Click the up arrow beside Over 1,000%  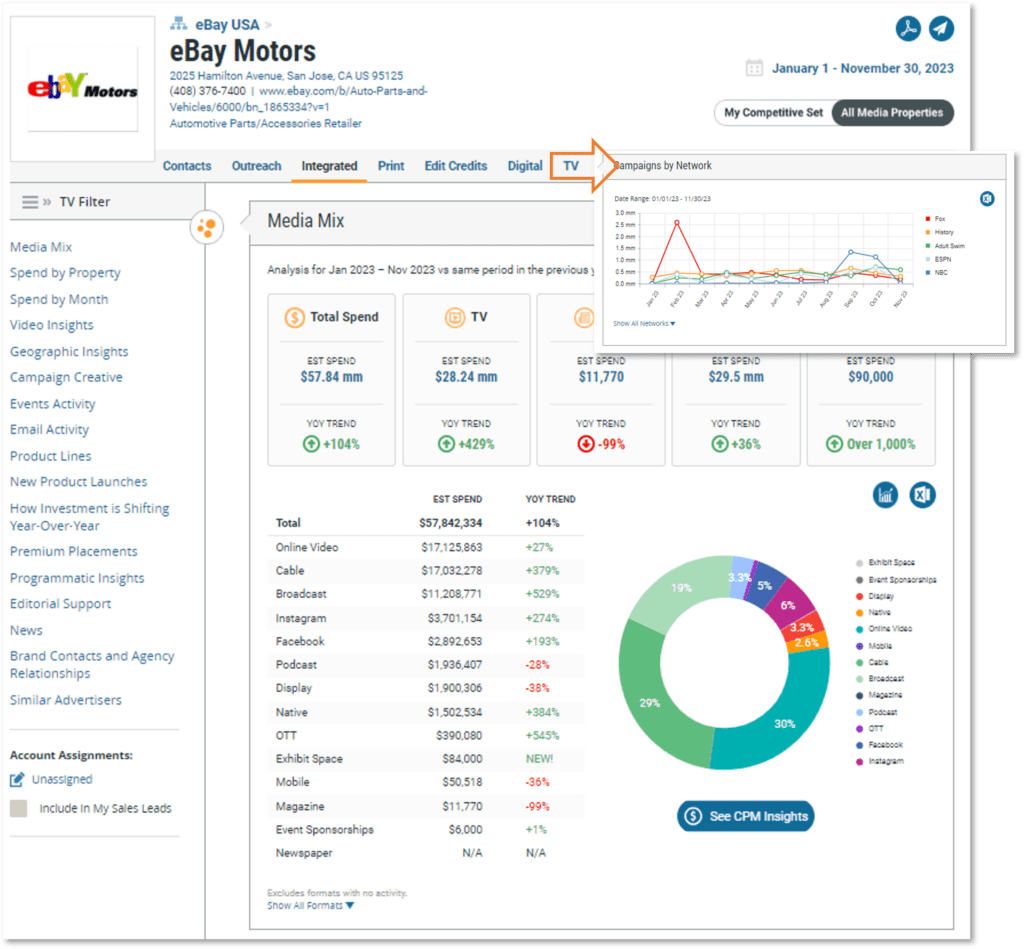coord(834,444)
